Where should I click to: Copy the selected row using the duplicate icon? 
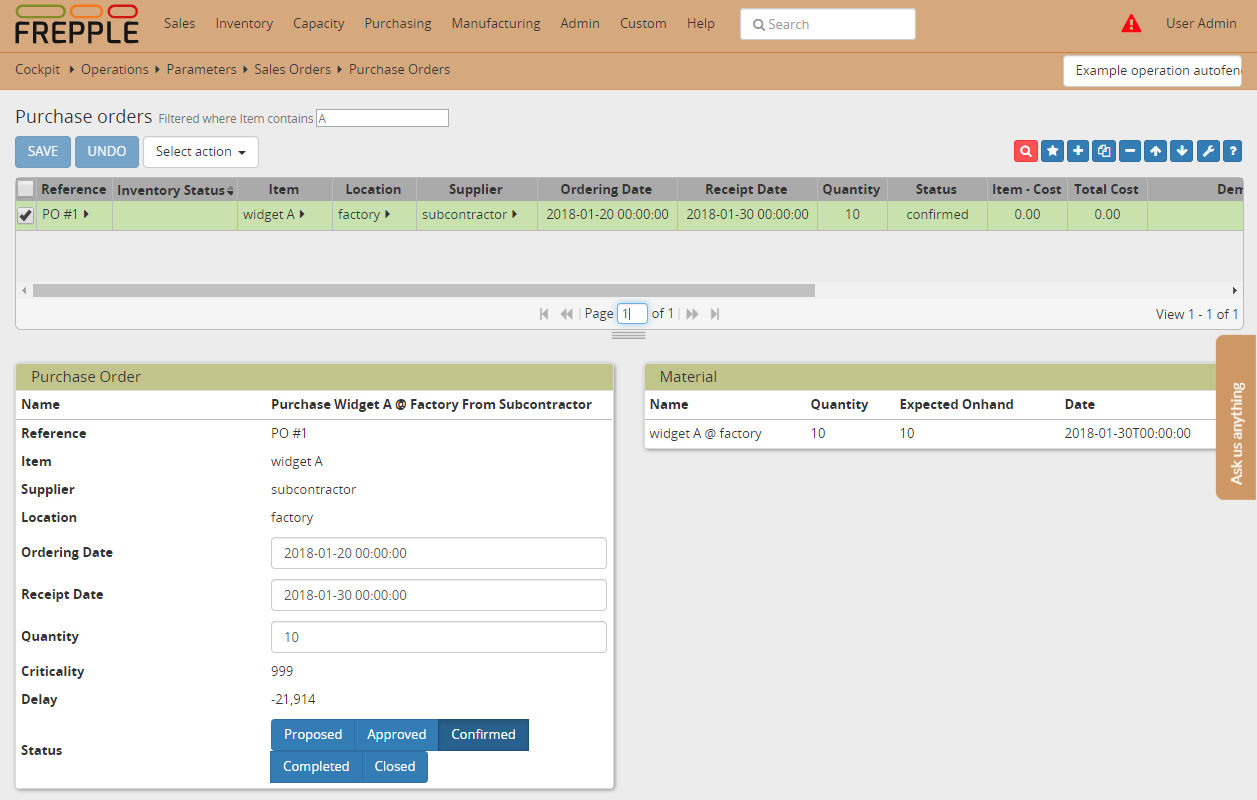click(x=1103, y=150)
